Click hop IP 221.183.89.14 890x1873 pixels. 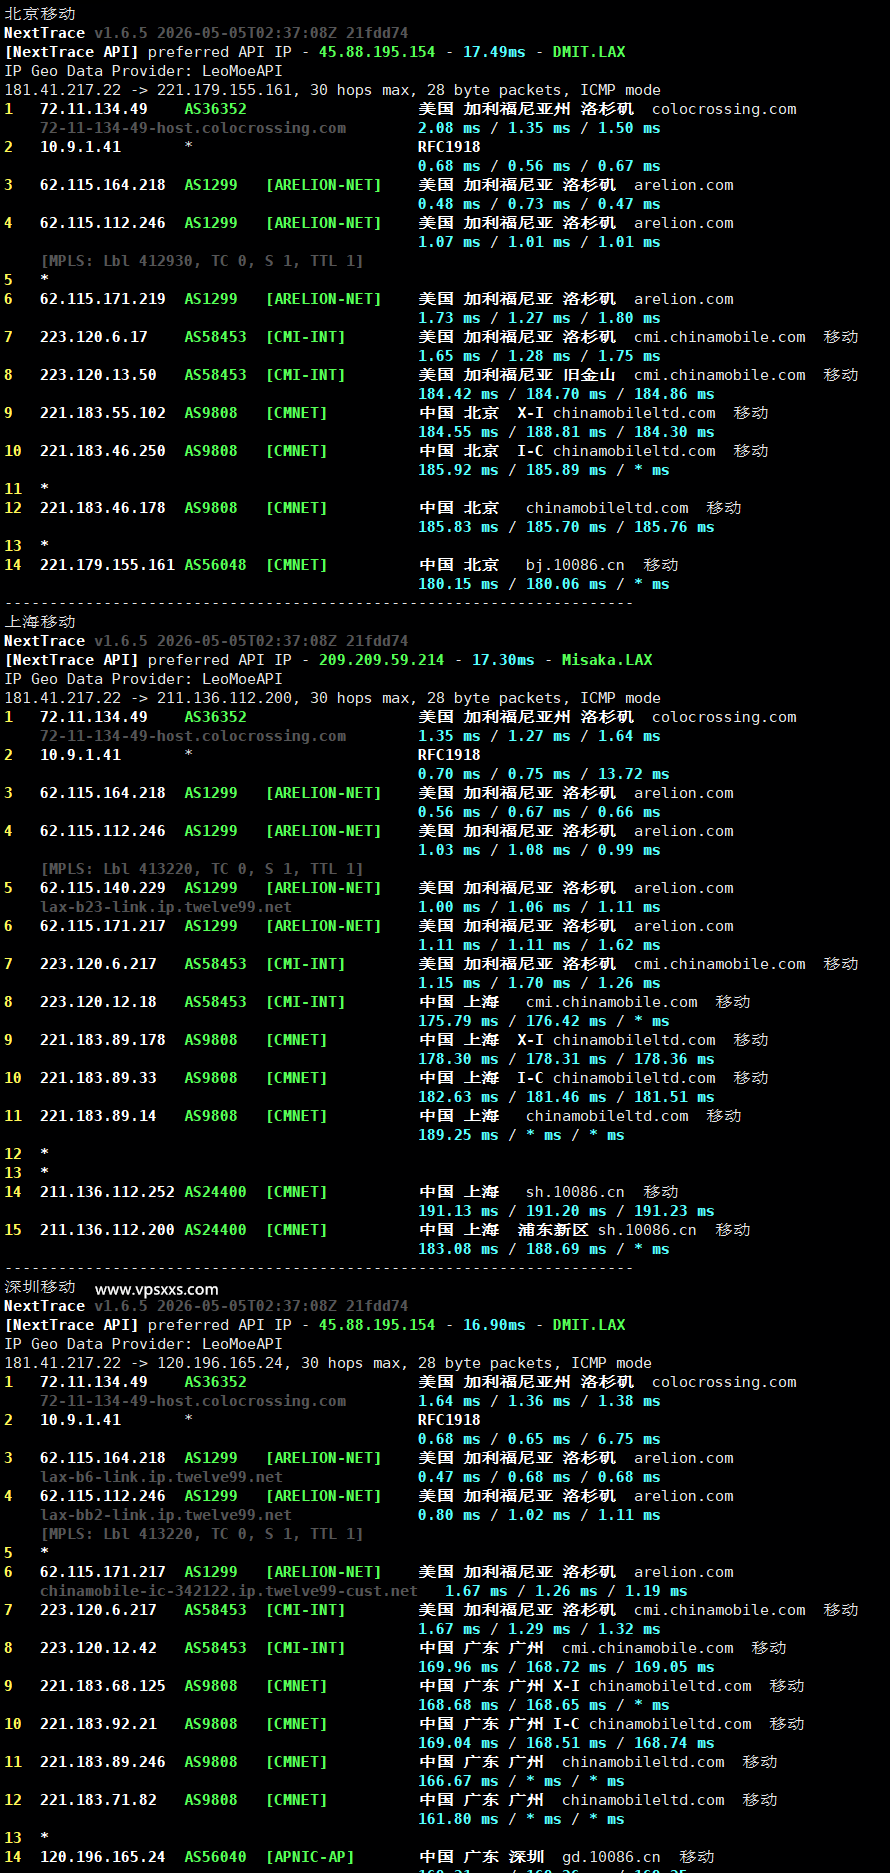pyautogui.click(x=98, y=1116)
